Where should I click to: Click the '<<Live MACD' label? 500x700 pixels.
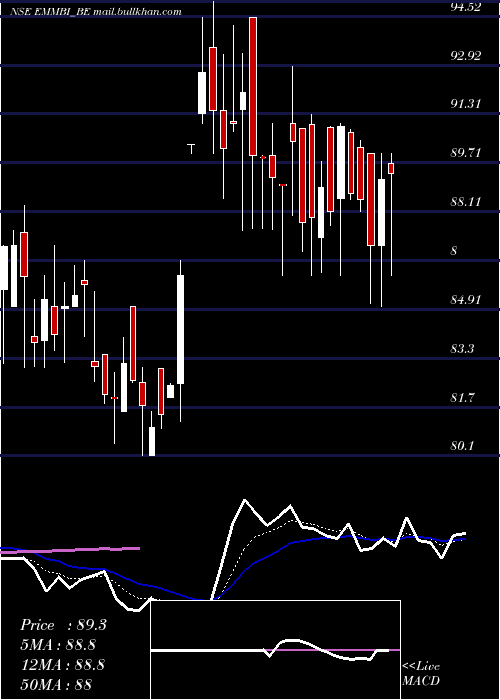[421, 673]
